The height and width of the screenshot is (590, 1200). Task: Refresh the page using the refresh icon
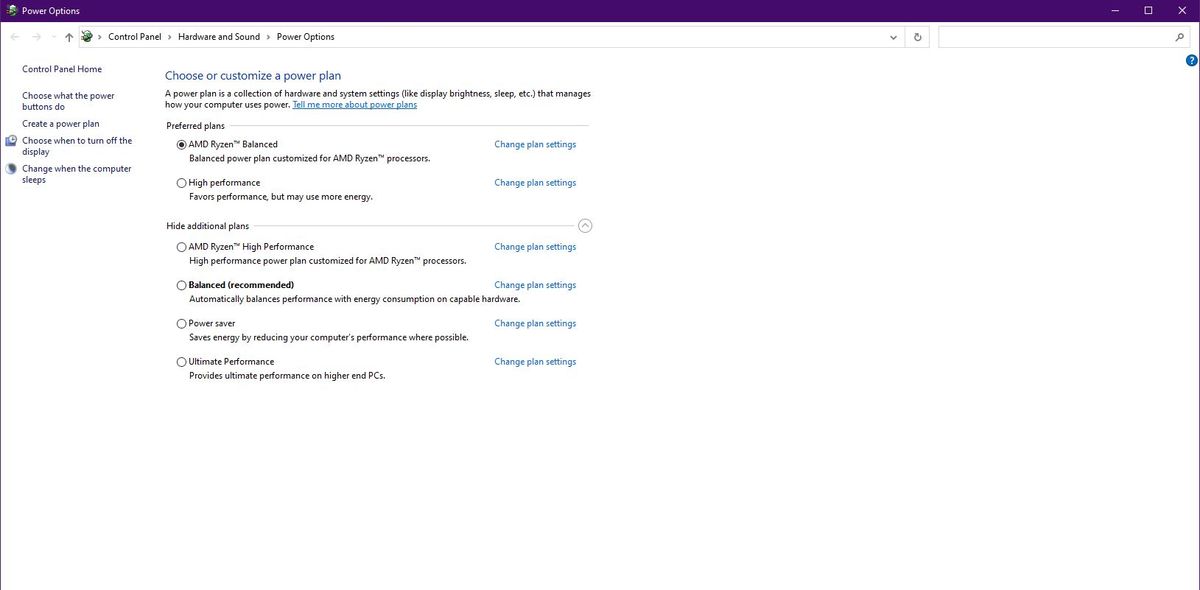tap(917, 36)
